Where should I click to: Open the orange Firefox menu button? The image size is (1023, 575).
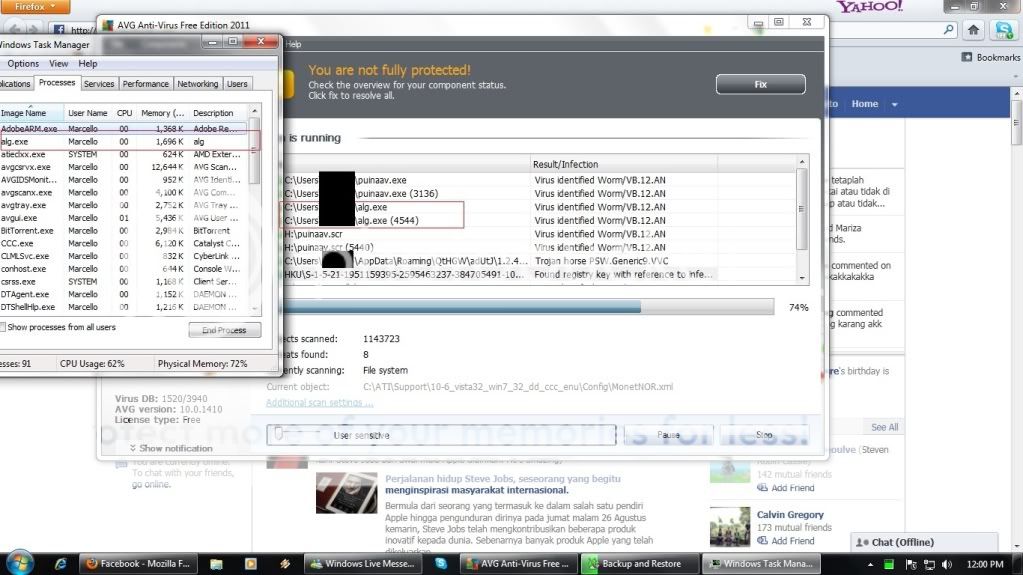[35, 7]
